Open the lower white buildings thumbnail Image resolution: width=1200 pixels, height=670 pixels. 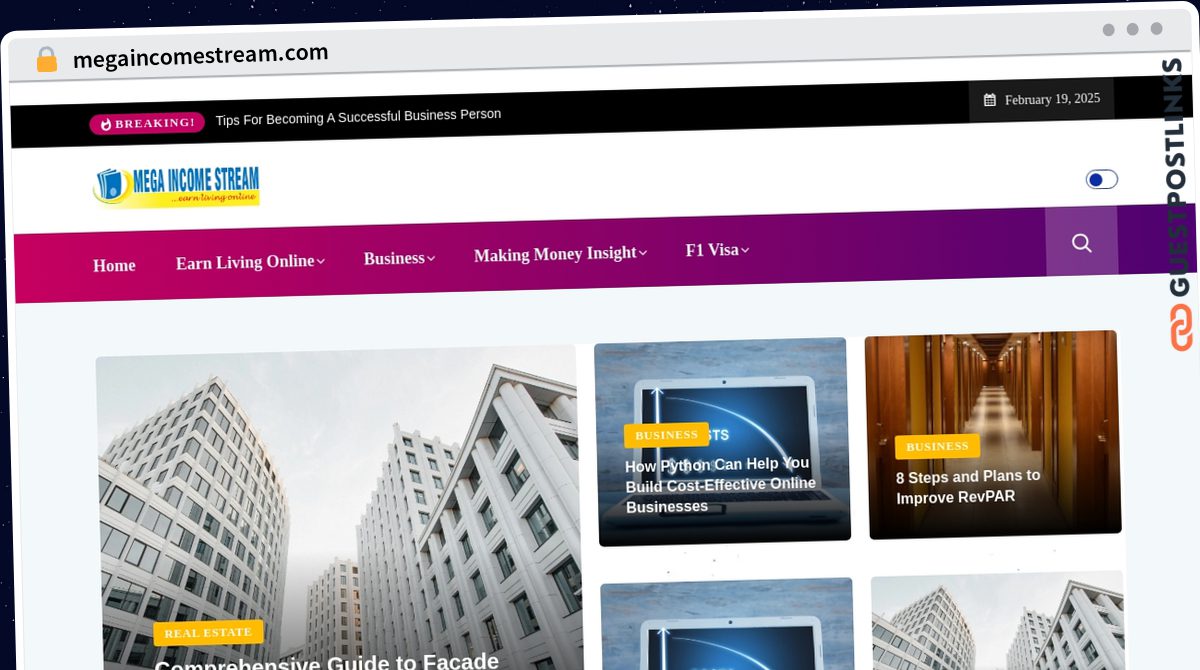[997, 620]
